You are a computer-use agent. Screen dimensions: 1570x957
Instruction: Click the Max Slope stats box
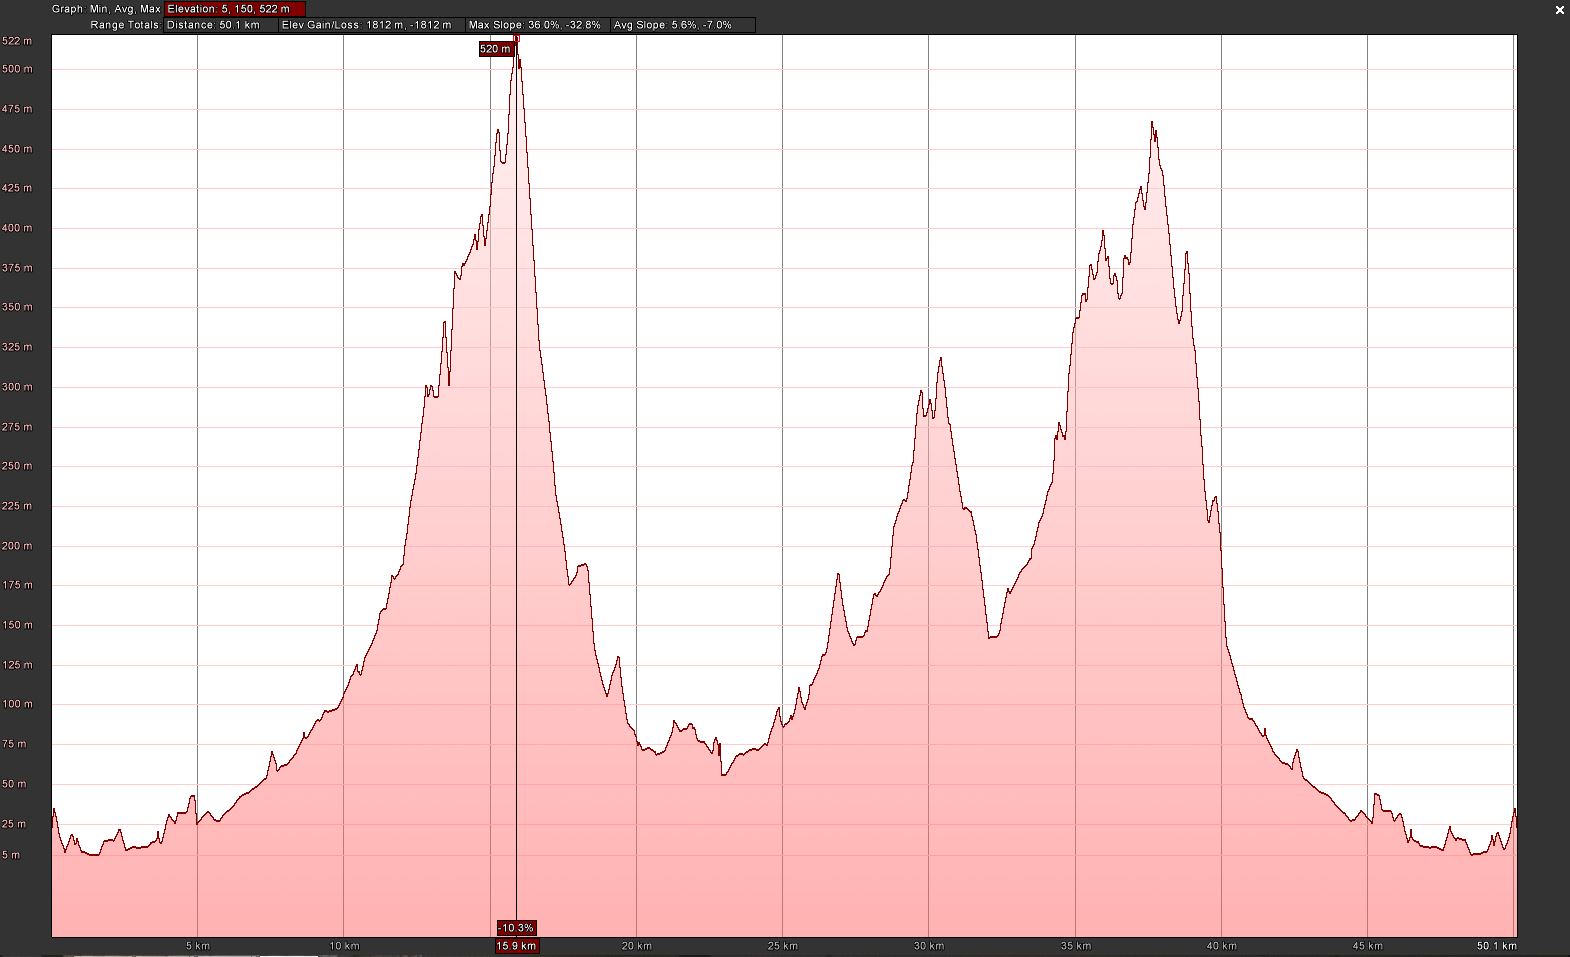(535, 25)
